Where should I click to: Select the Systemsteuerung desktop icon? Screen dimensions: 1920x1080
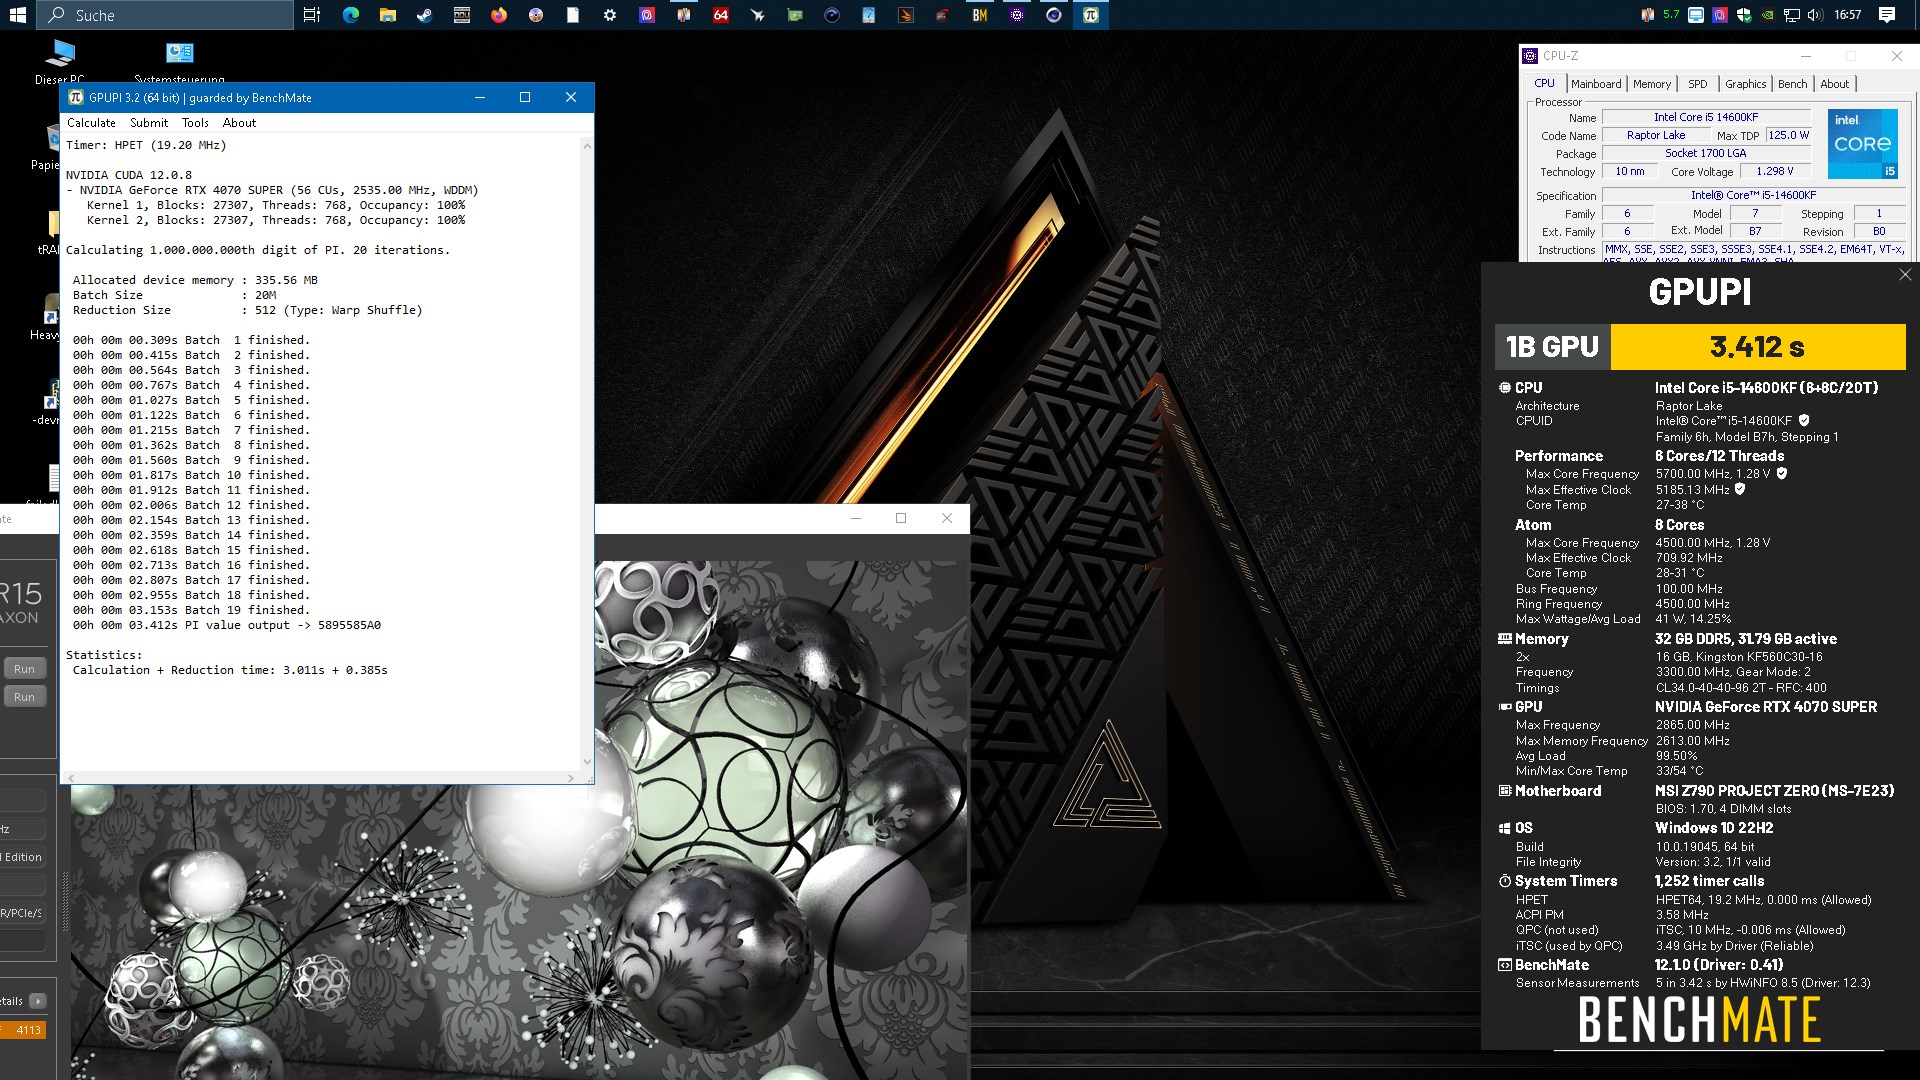[x=179, y=62]
